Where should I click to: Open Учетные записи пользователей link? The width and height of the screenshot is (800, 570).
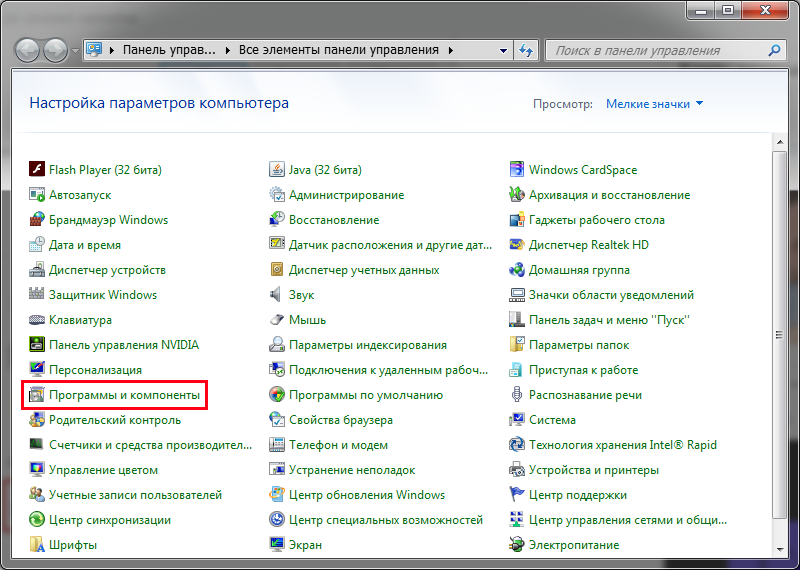135,495
